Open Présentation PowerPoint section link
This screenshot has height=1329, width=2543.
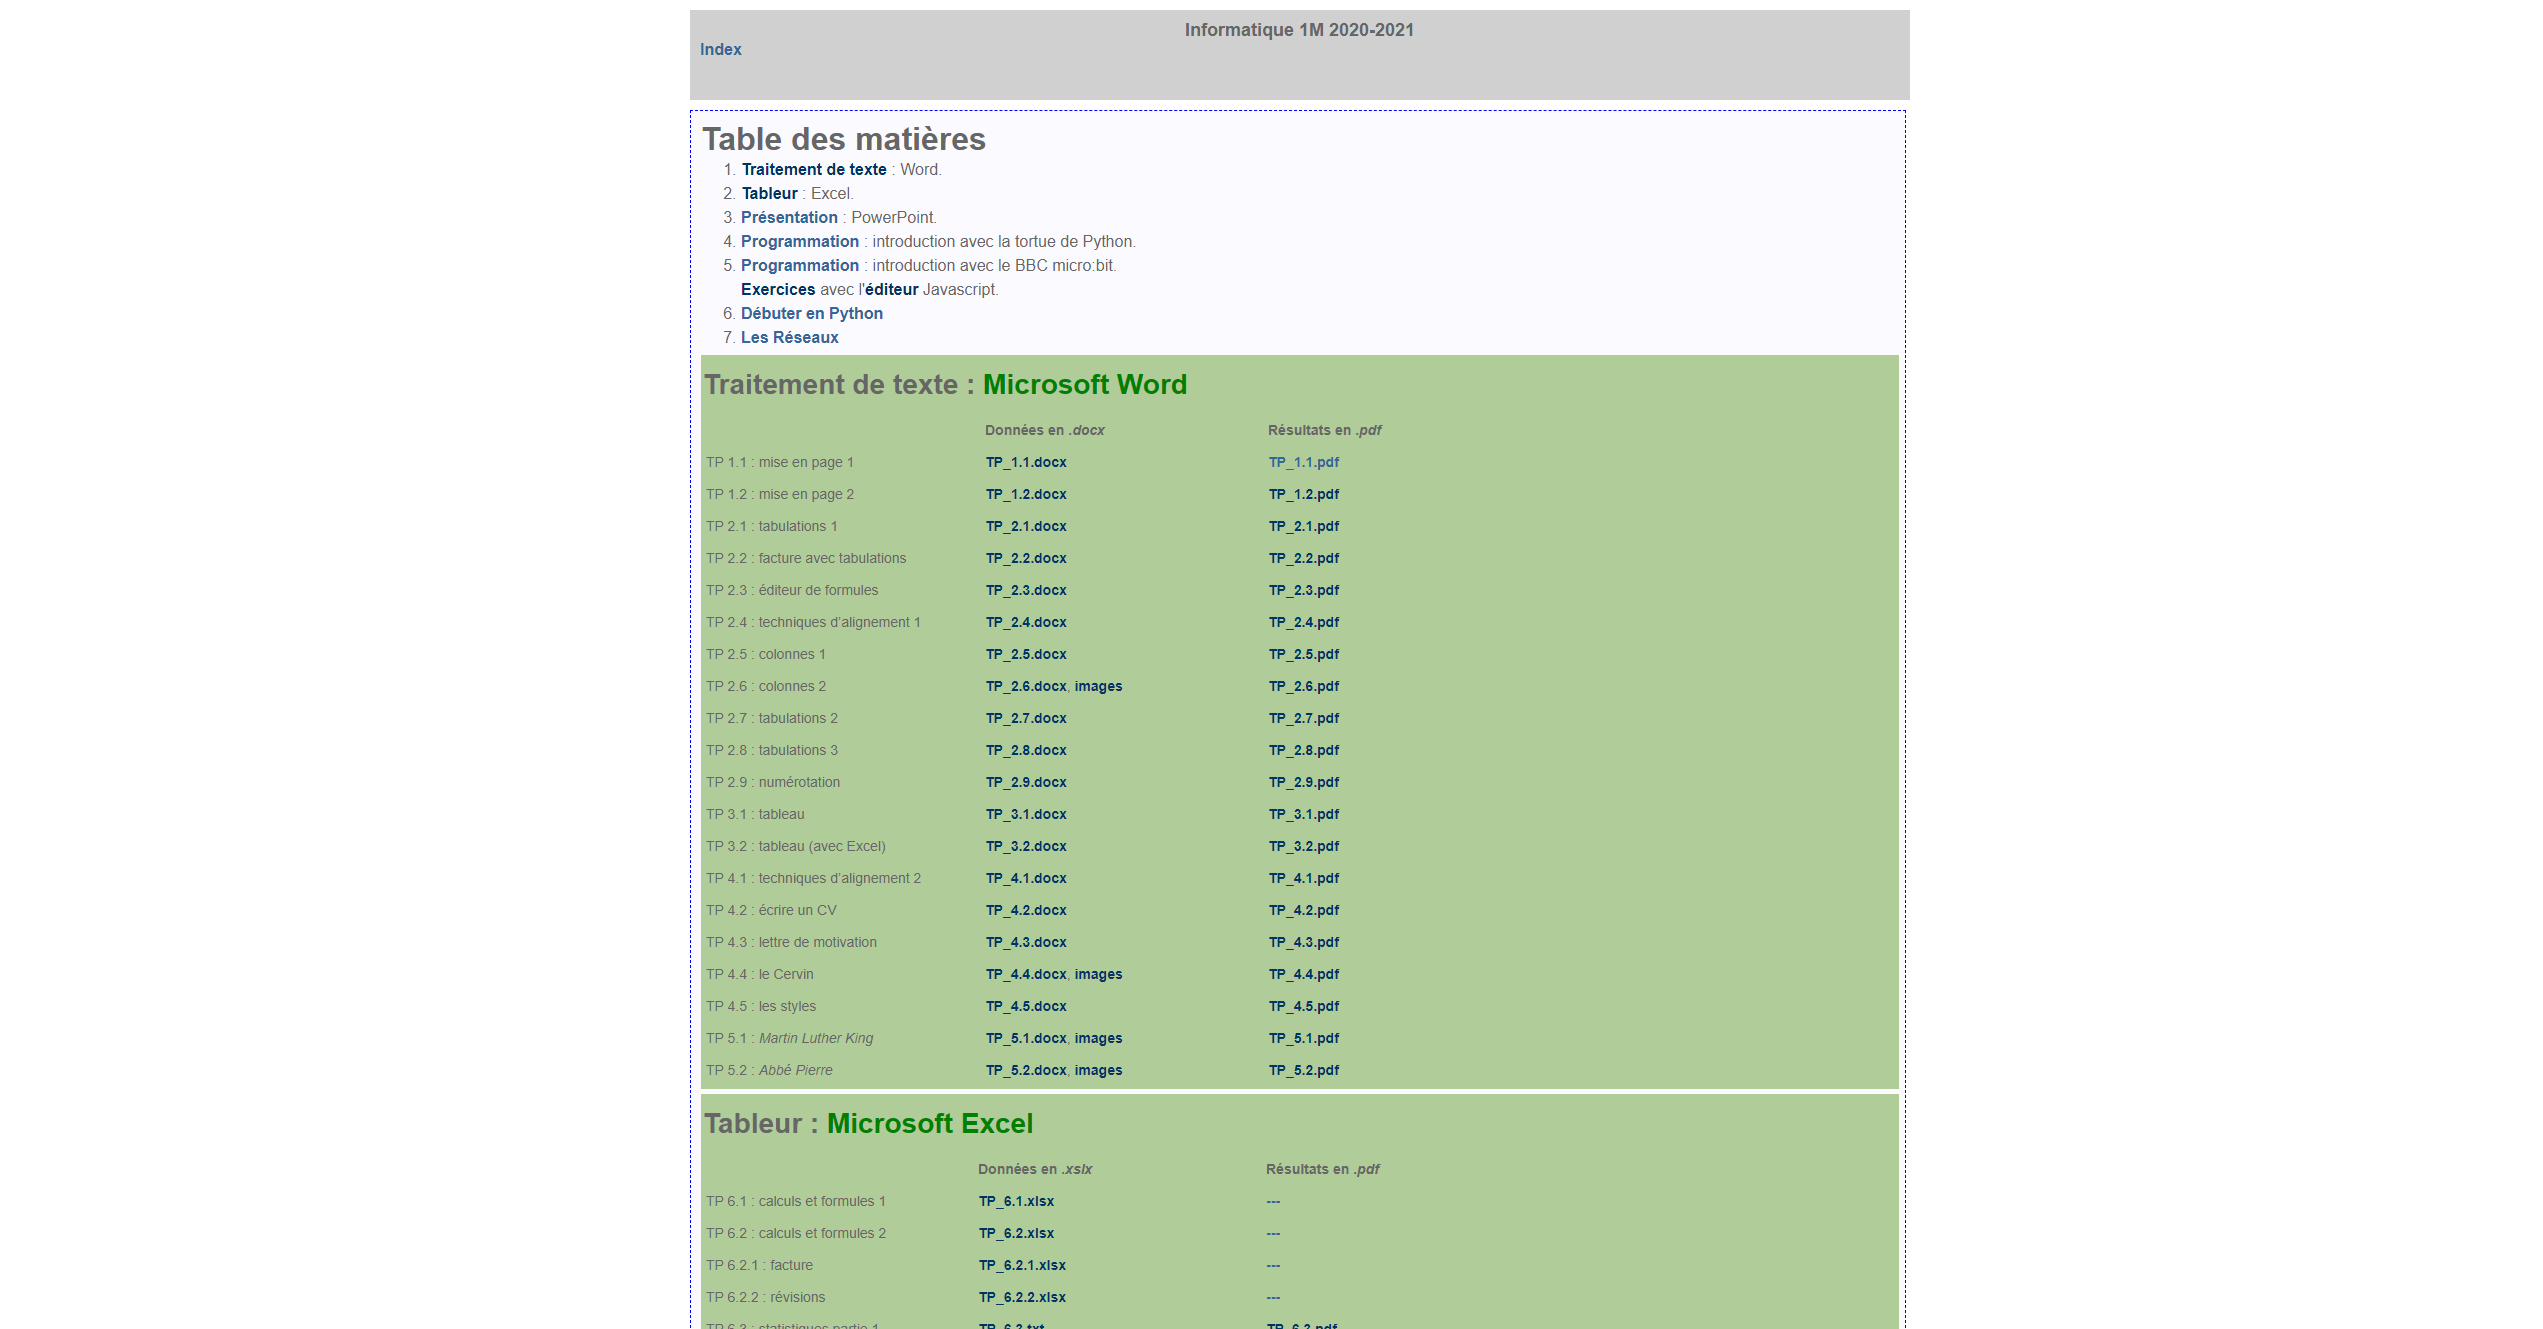point(789,218)
